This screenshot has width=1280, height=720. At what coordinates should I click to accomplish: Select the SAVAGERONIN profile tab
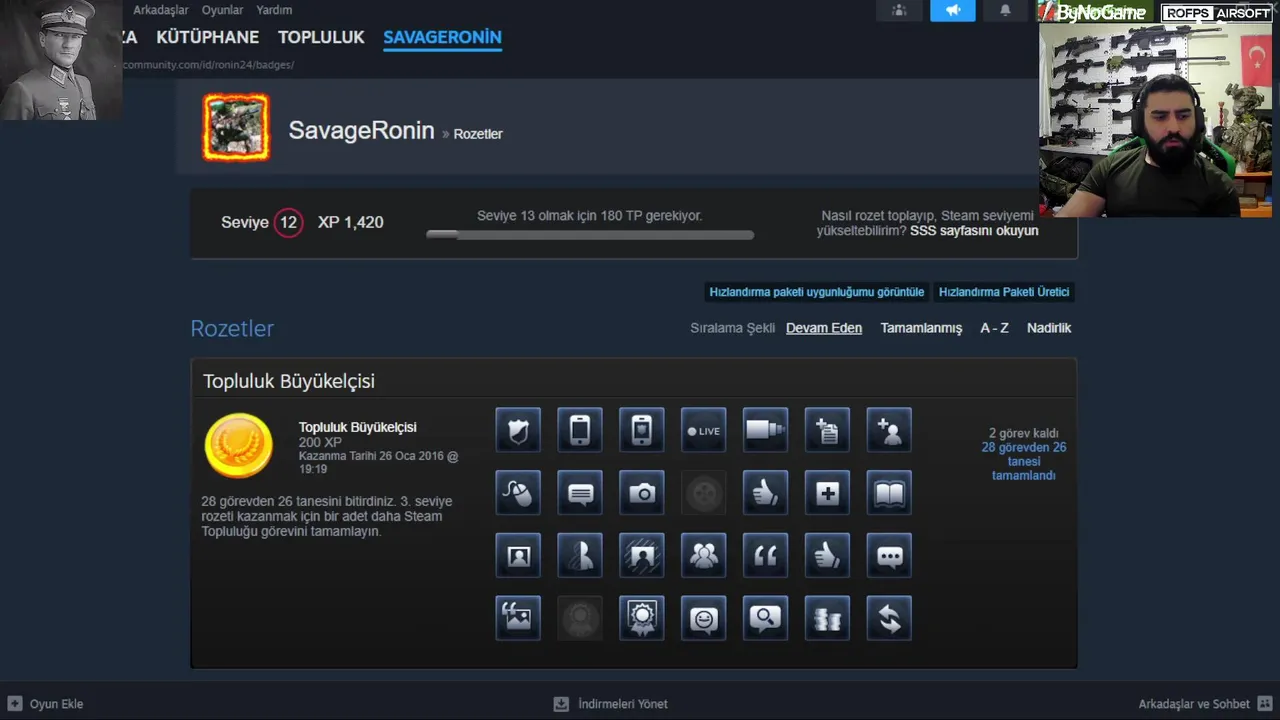click(x=442, y=37)
